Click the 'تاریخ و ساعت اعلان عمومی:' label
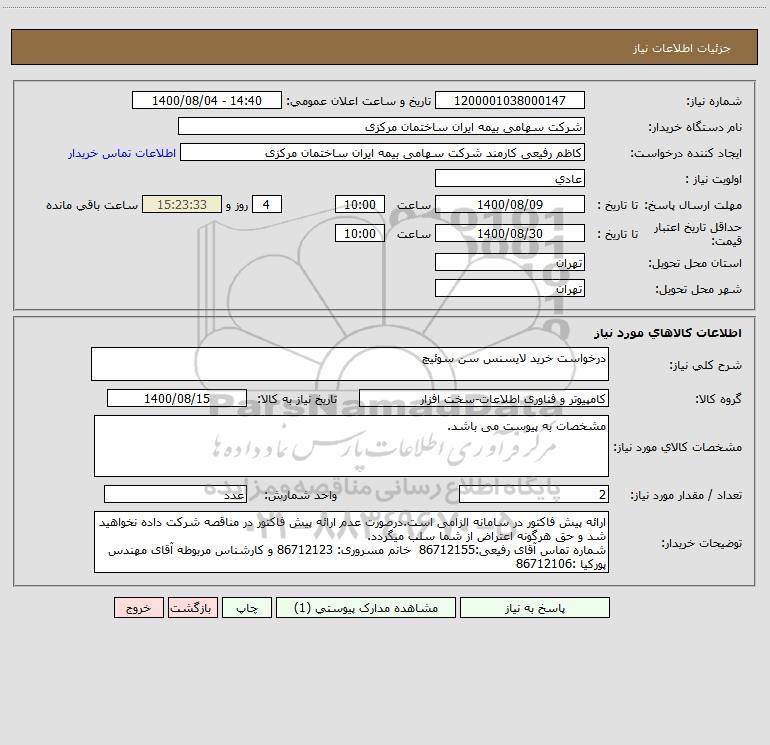This screenshot has width=770, height=745. click(x=358, y=102)
